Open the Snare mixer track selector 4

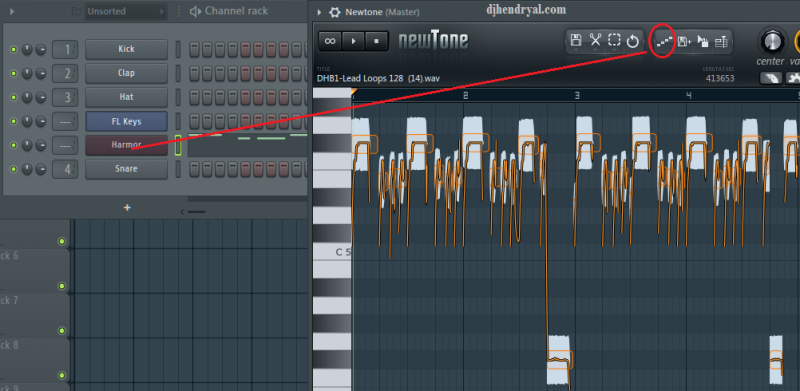coord(65,169)
